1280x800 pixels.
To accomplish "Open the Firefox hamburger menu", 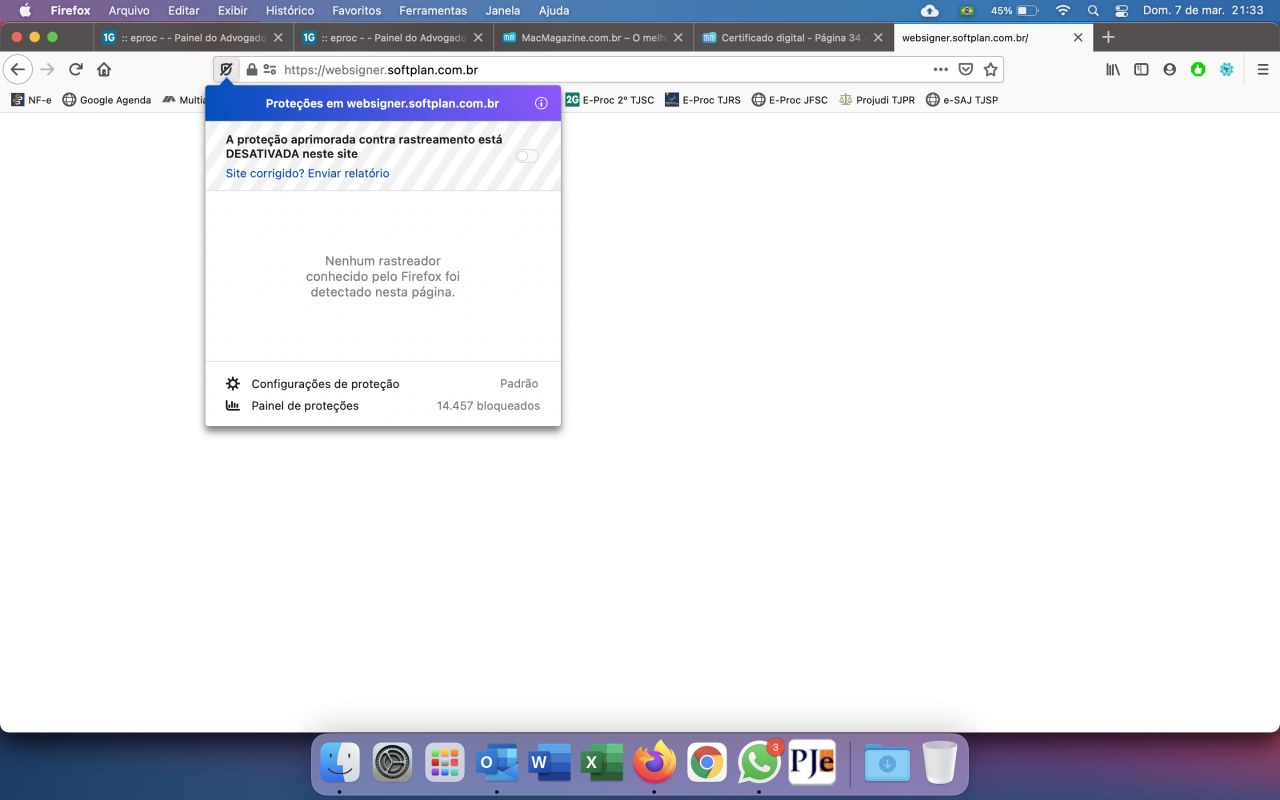I will coord(1263,70).
